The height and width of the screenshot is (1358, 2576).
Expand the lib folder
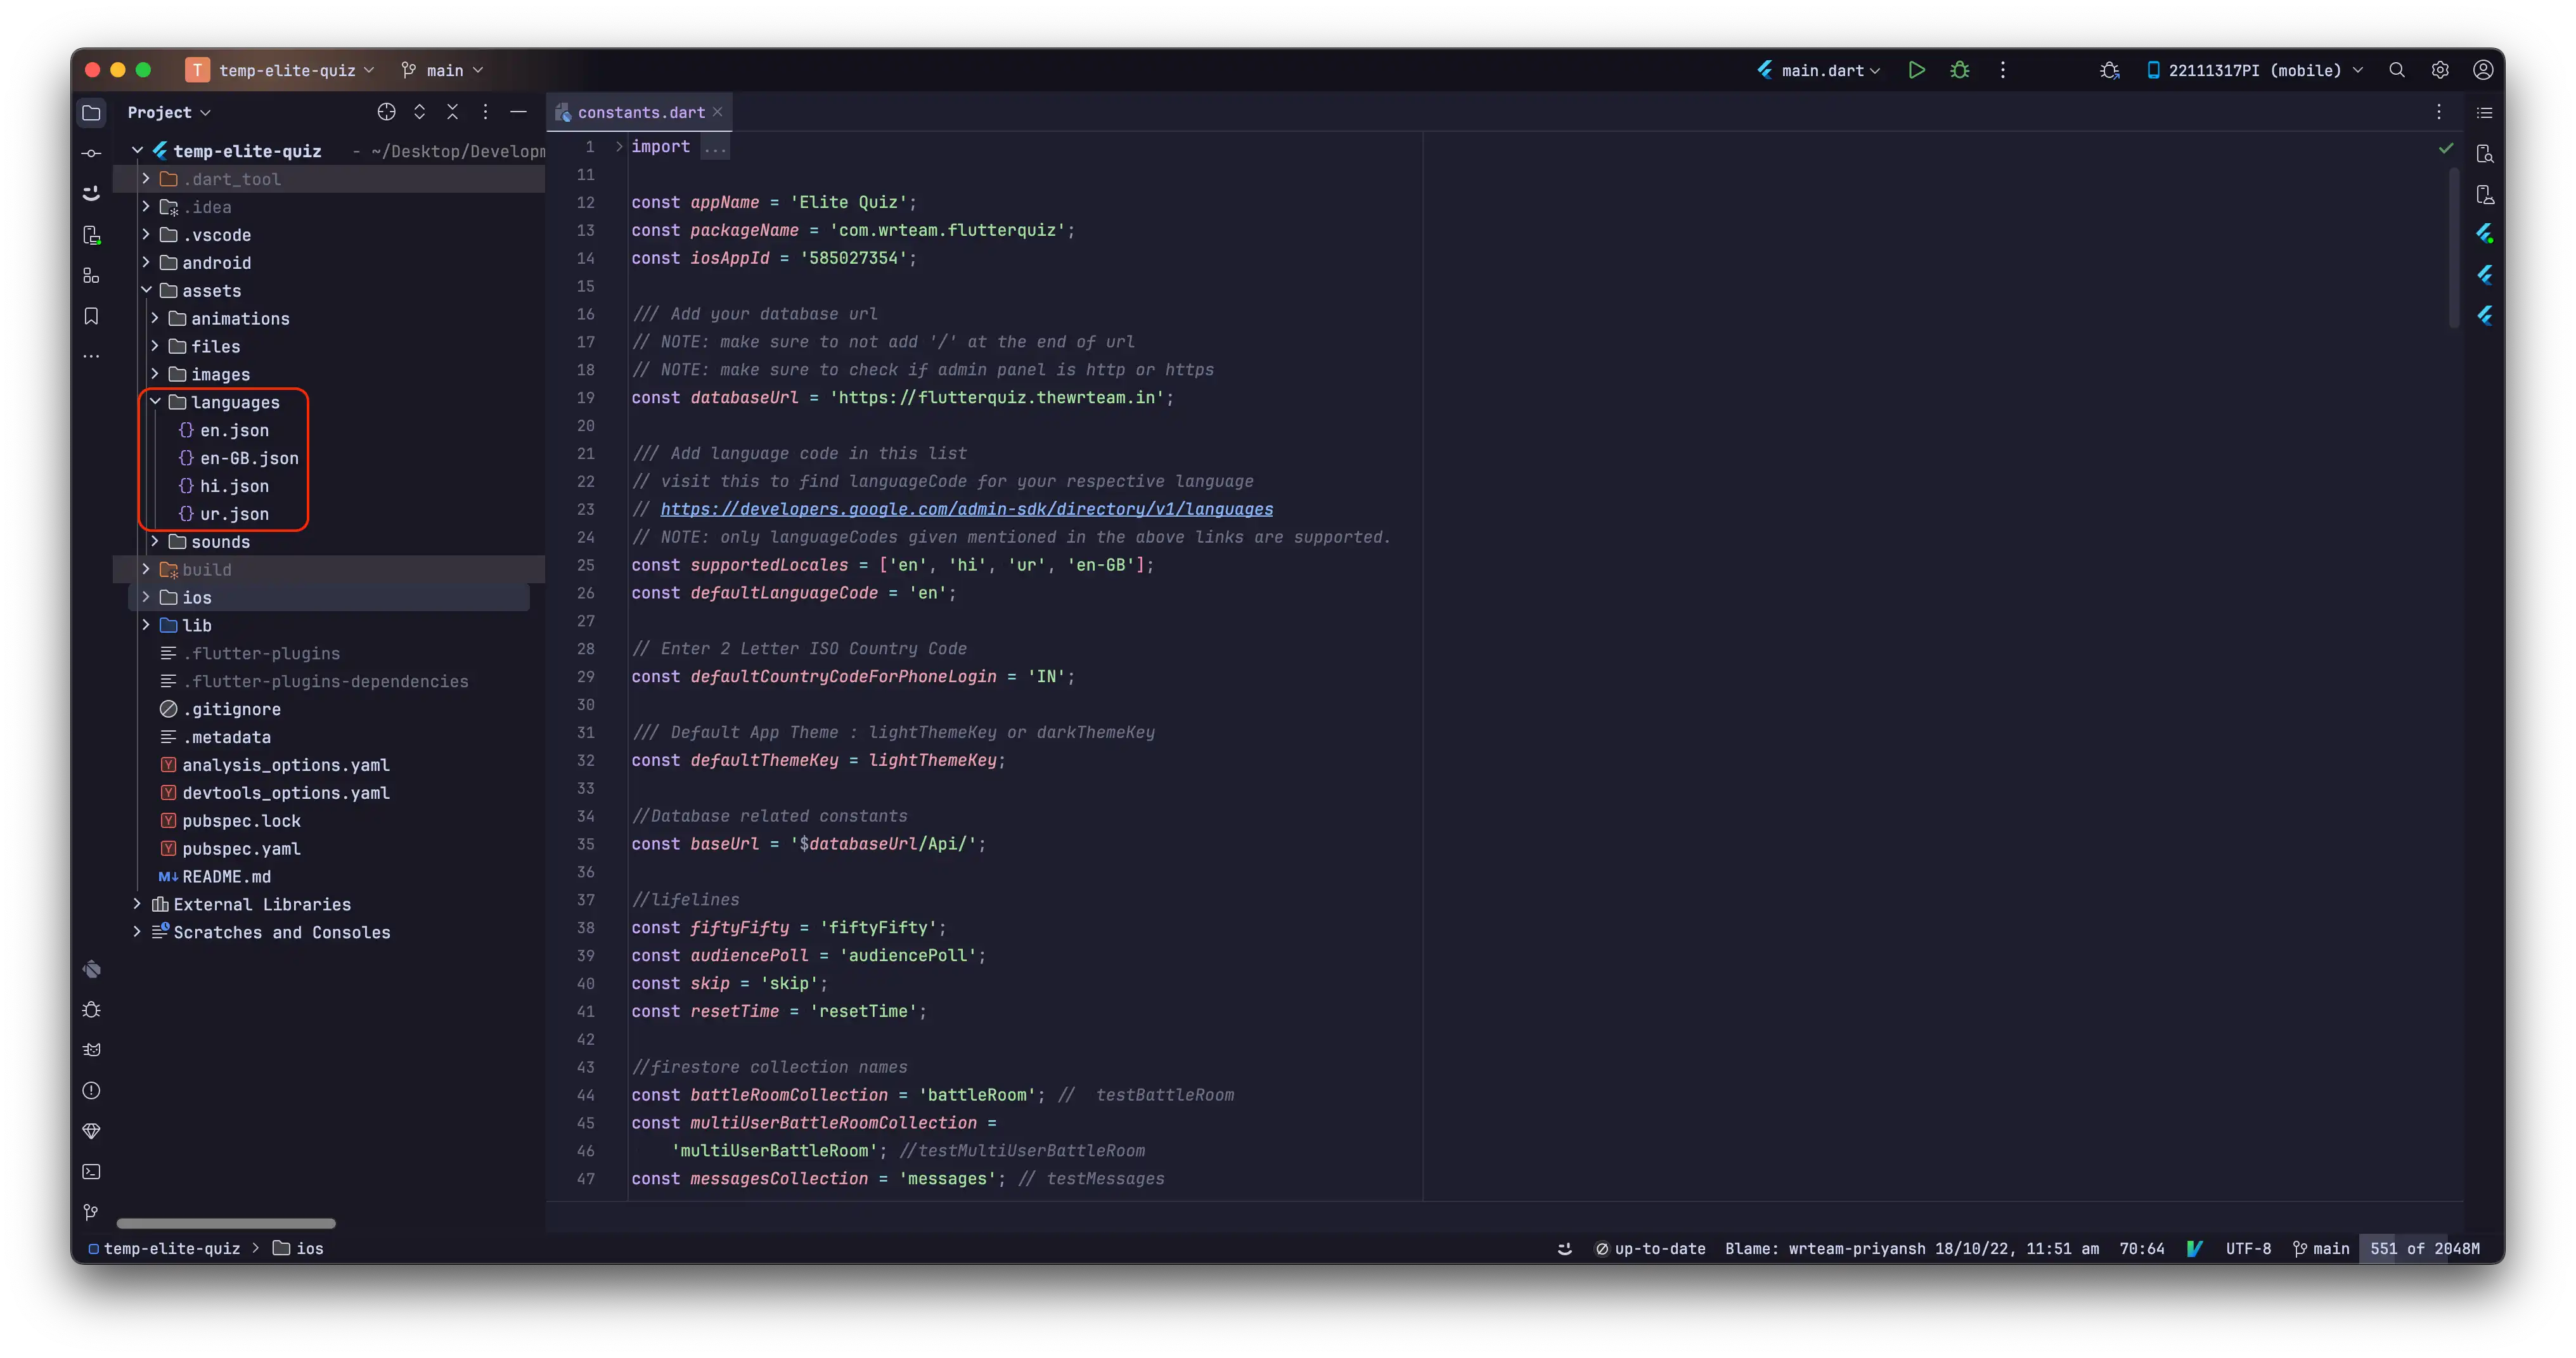click(146, 625)
